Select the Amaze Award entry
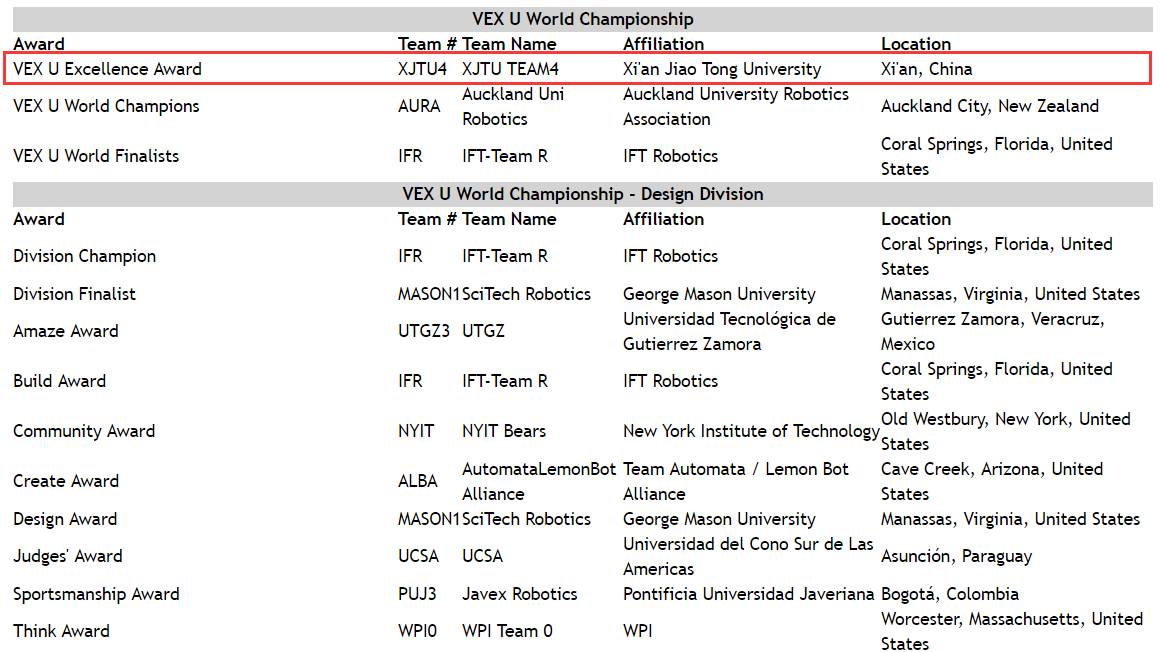Screen dimensions: 1162x652 tap(66, 330)
